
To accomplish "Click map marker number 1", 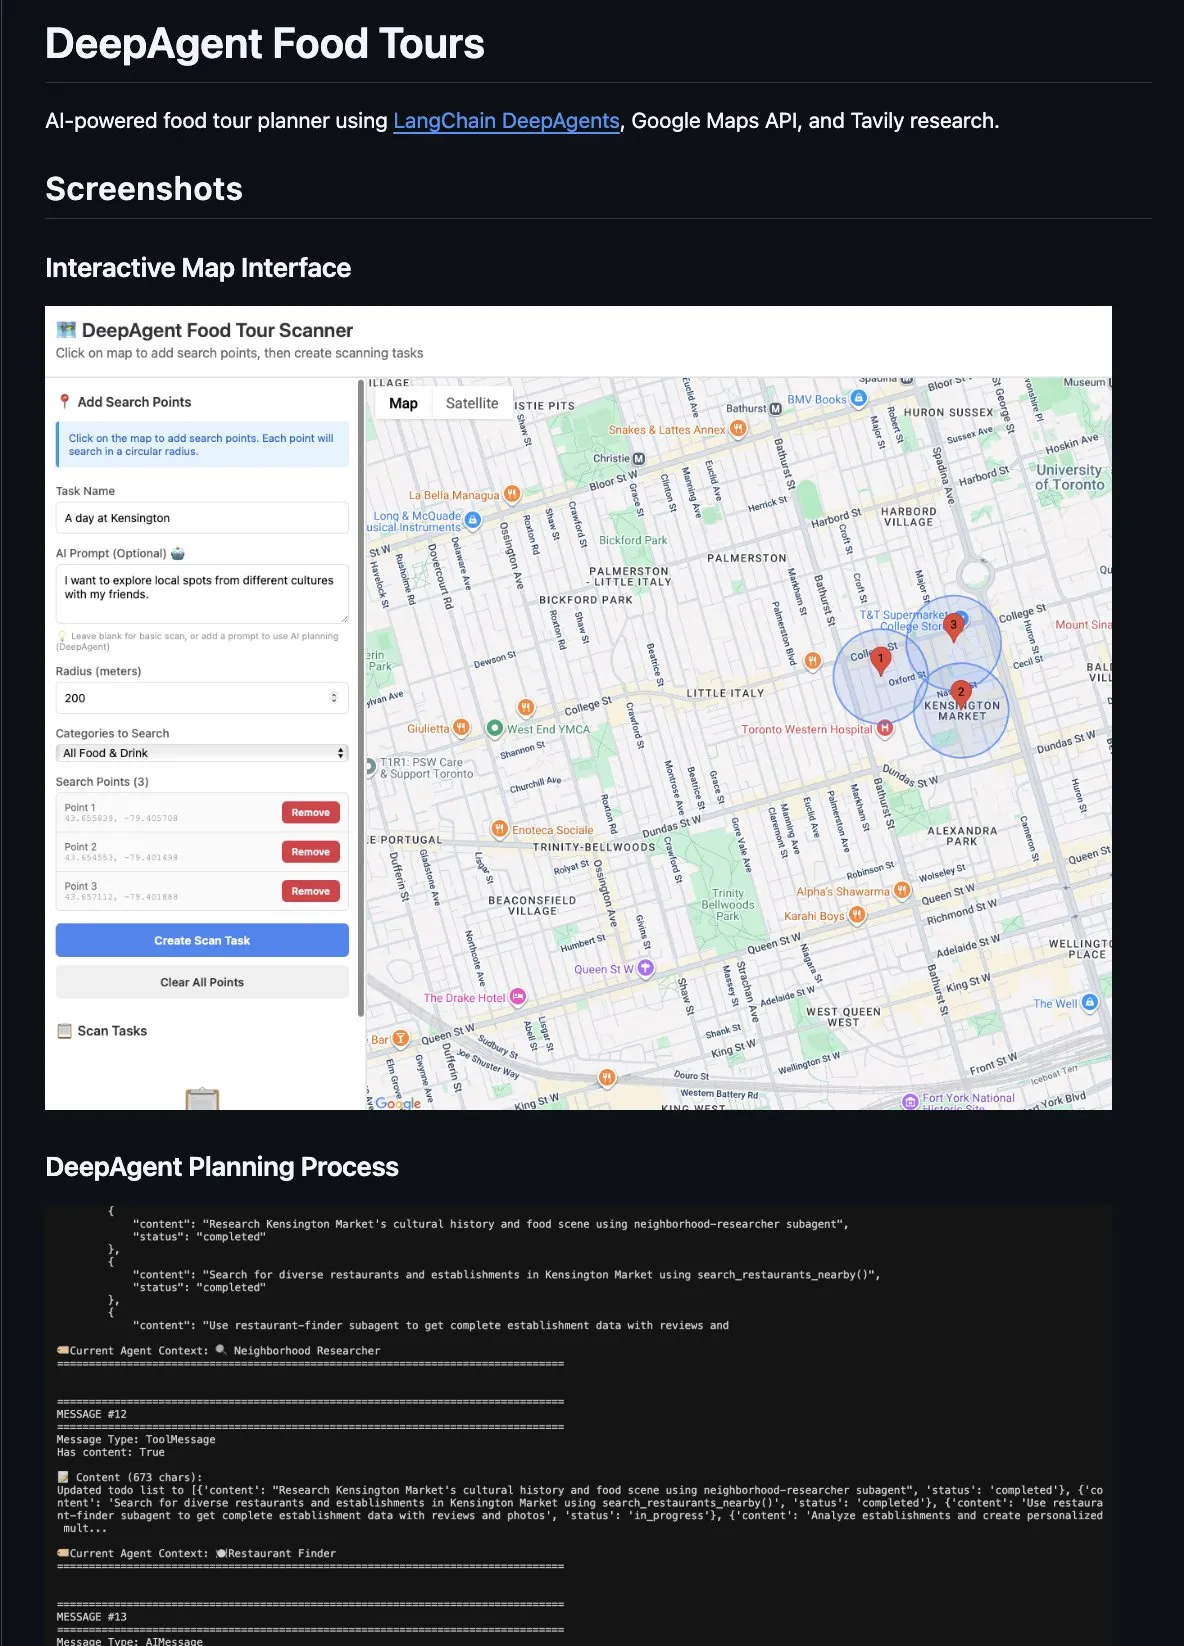I will click(x=880, y=659).
